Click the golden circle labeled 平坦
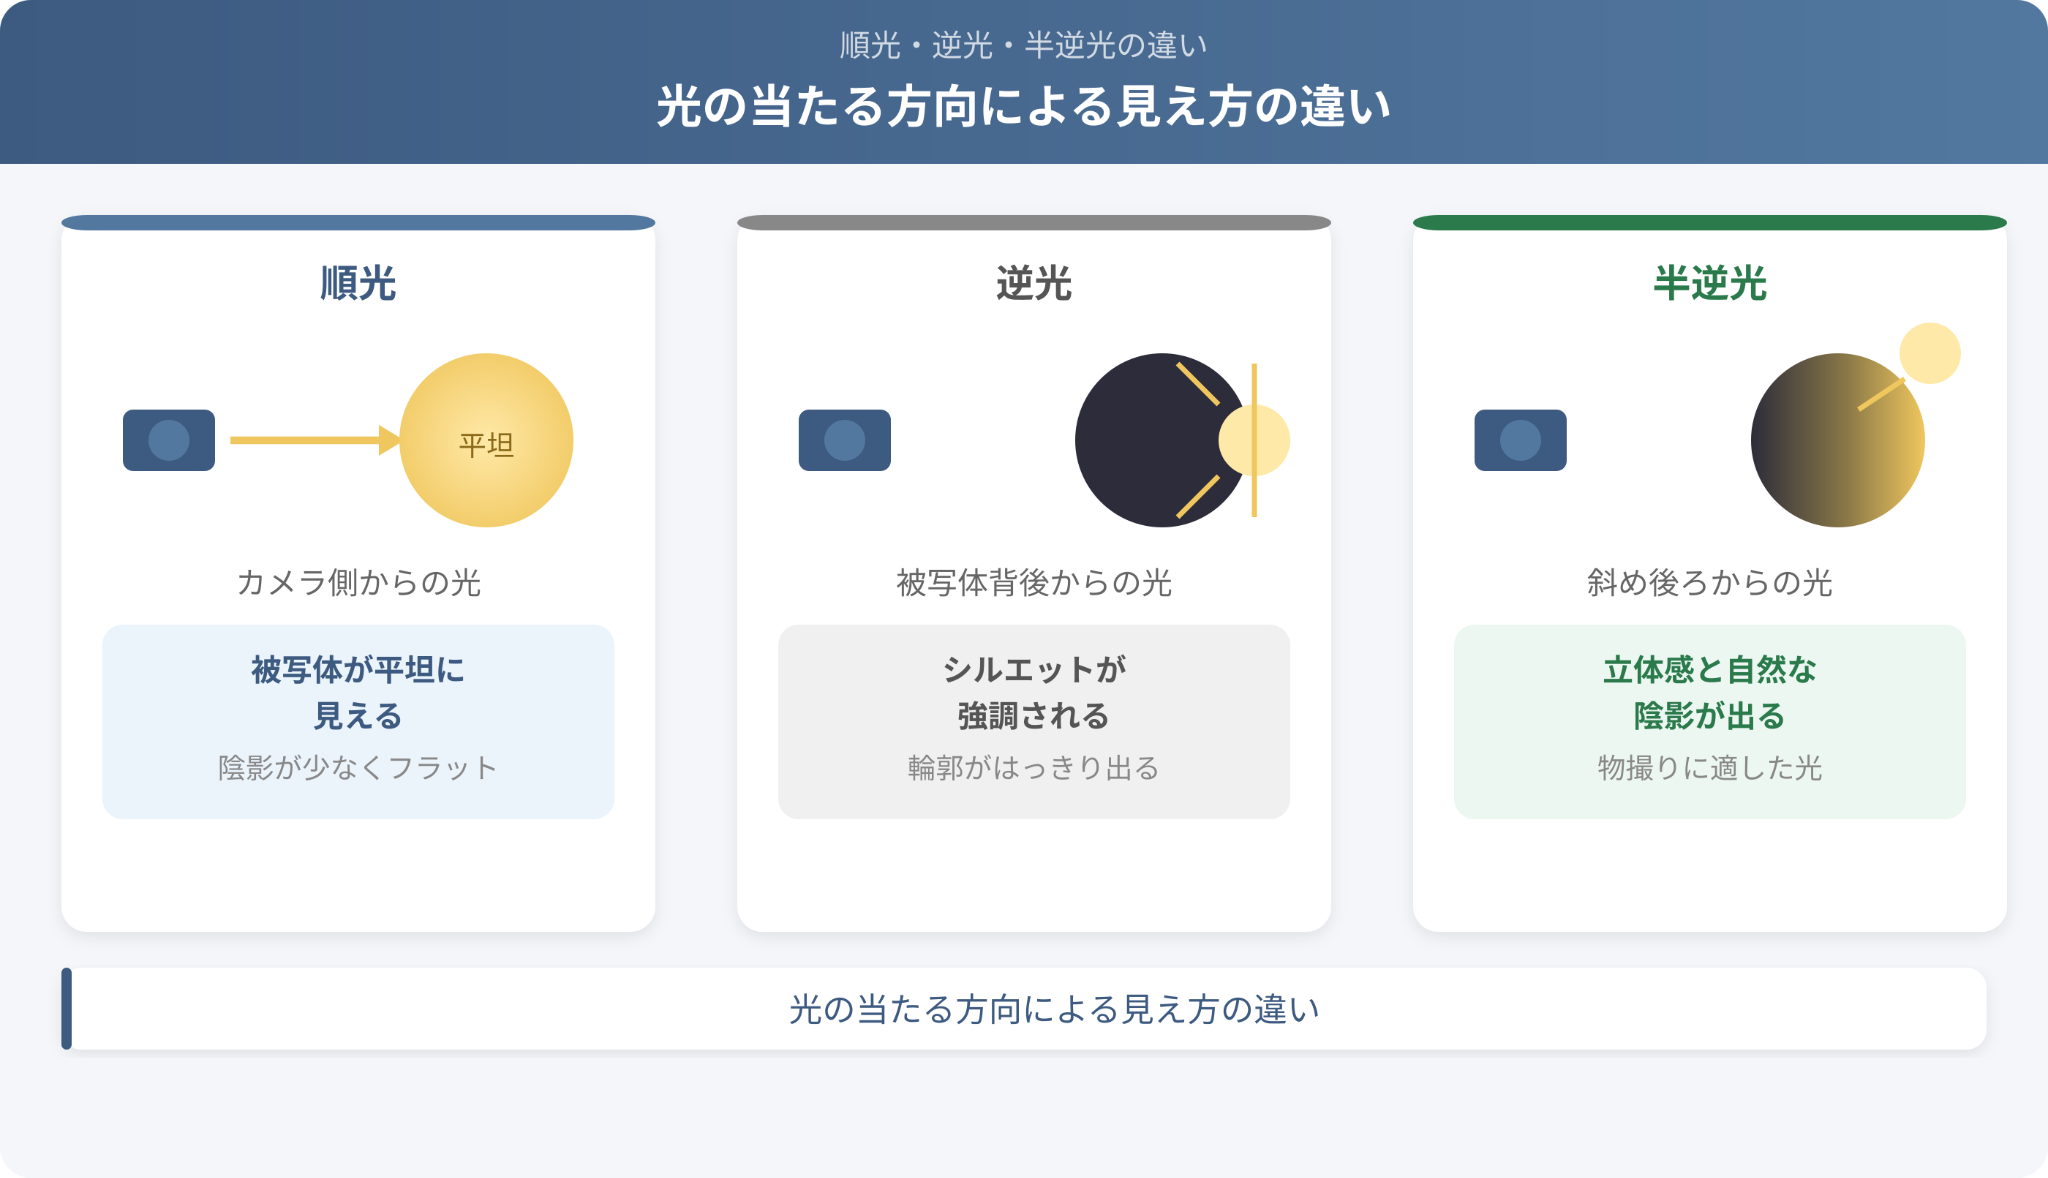Screen dimensions: 2048x1178 pyautogui.click(x=486, y=440)
